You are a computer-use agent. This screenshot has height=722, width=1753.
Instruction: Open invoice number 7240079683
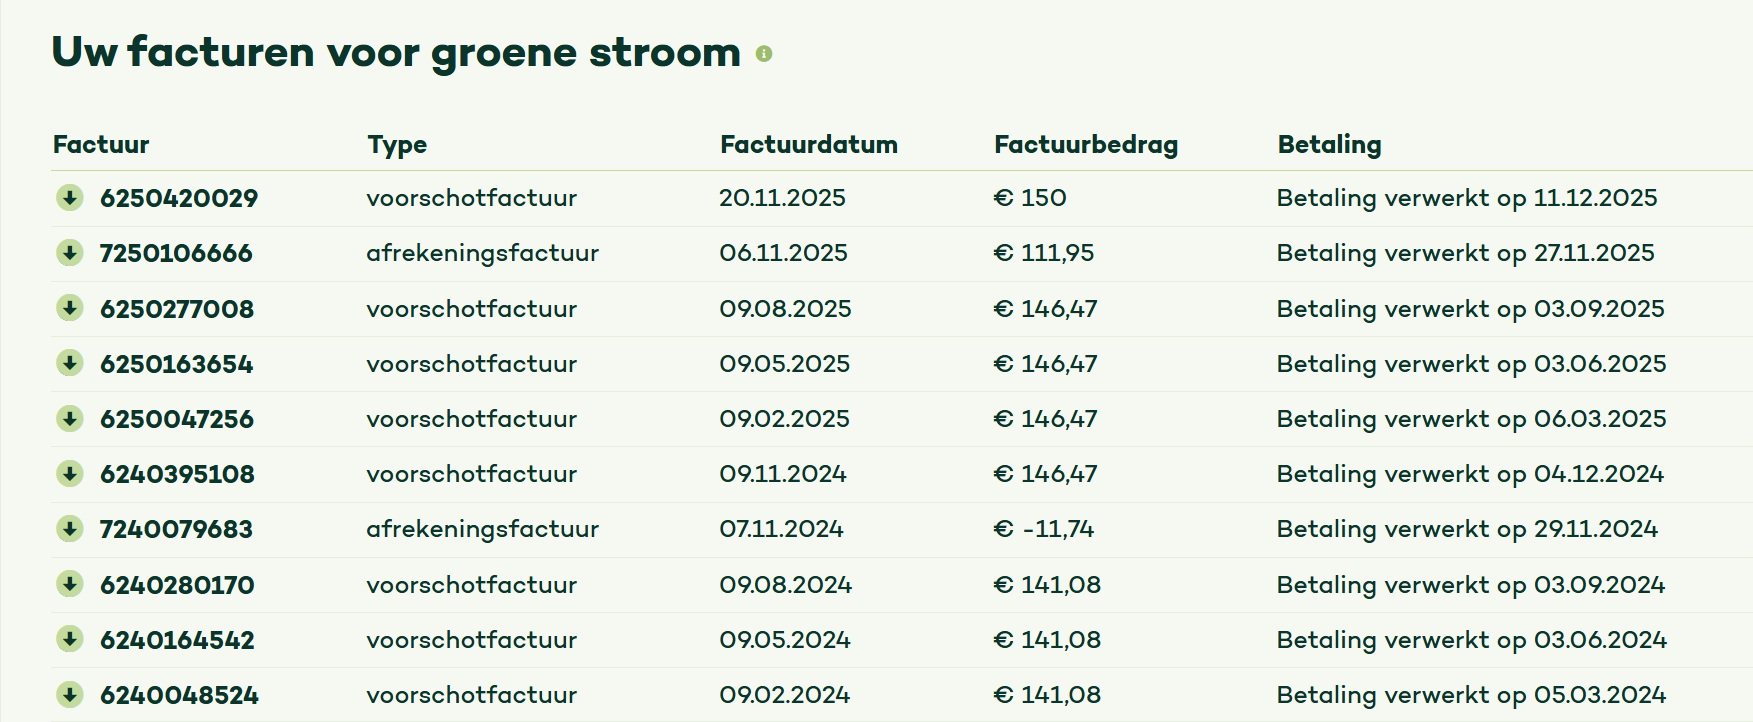(176, 529)
